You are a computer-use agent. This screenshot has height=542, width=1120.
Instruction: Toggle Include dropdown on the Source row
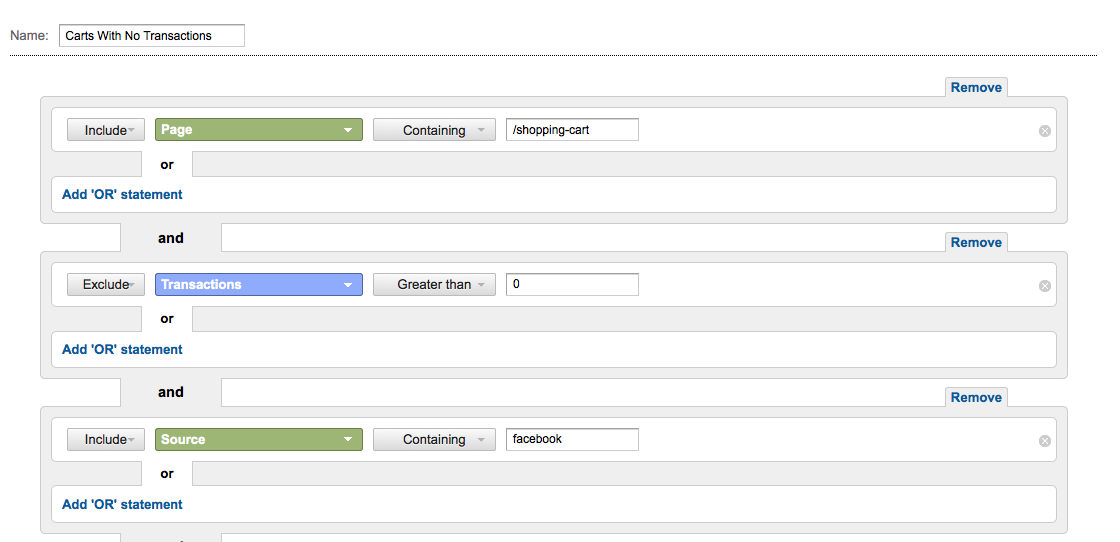pos(106,439)
